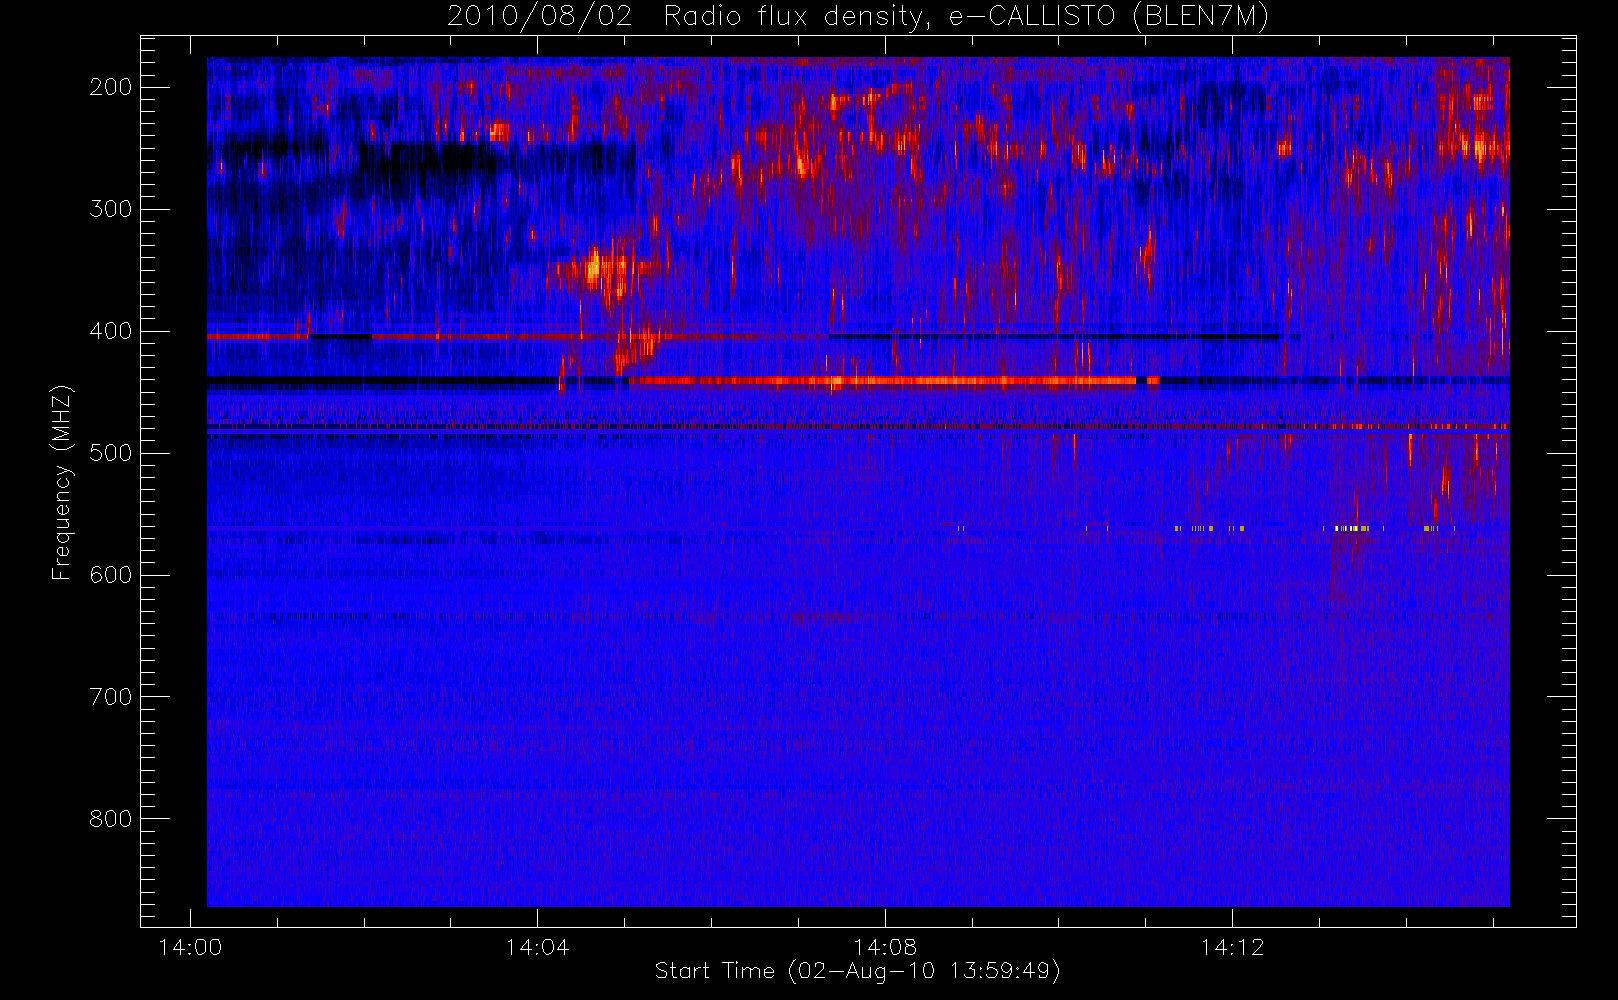The height and width of the screenshot is (1000, 1618).
Task: Select the 600 frequency tick label
Action: (x=111, y=575)
